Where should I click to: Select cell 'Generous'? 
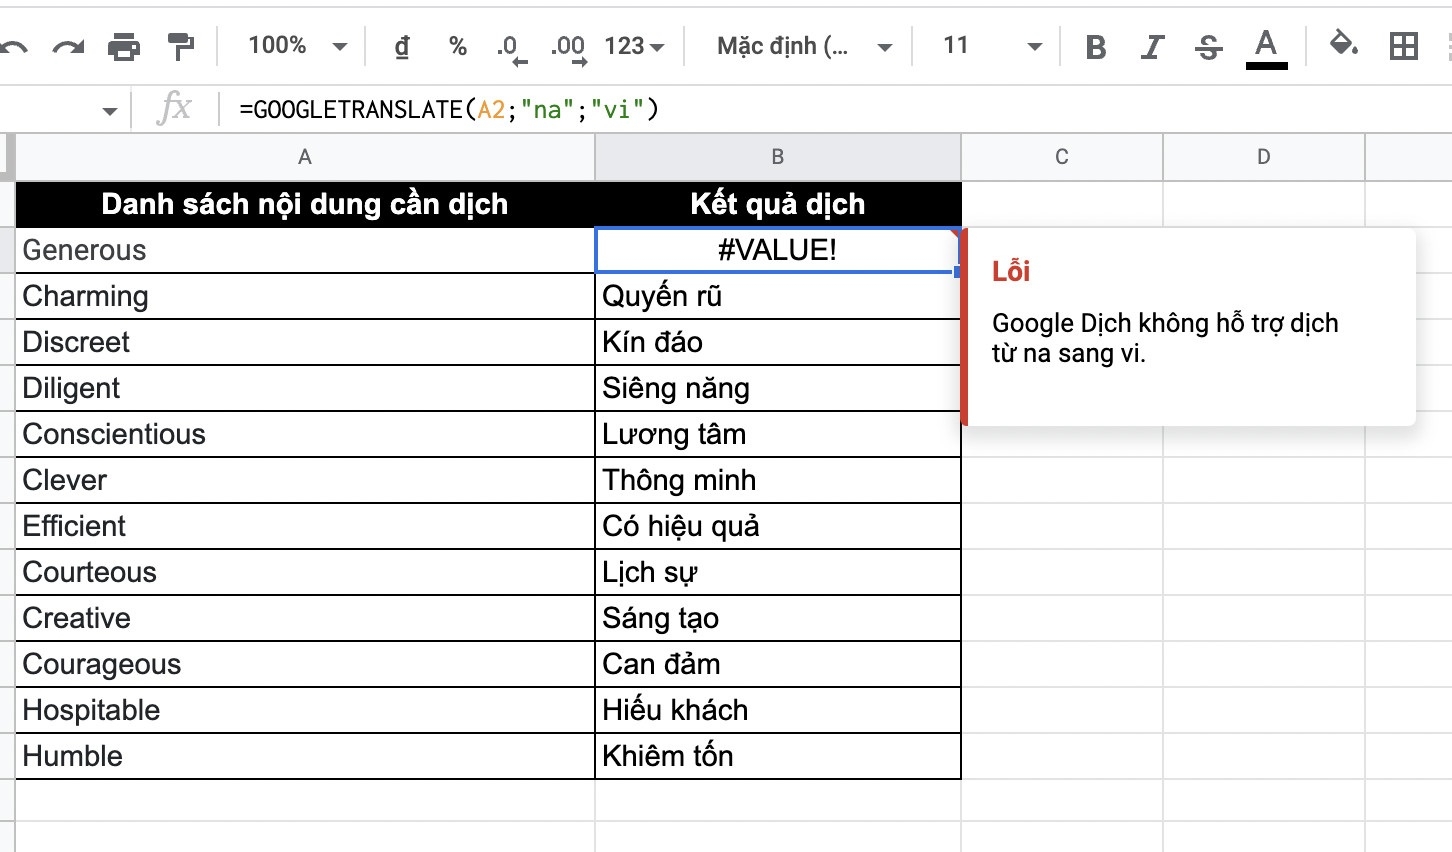305,250
